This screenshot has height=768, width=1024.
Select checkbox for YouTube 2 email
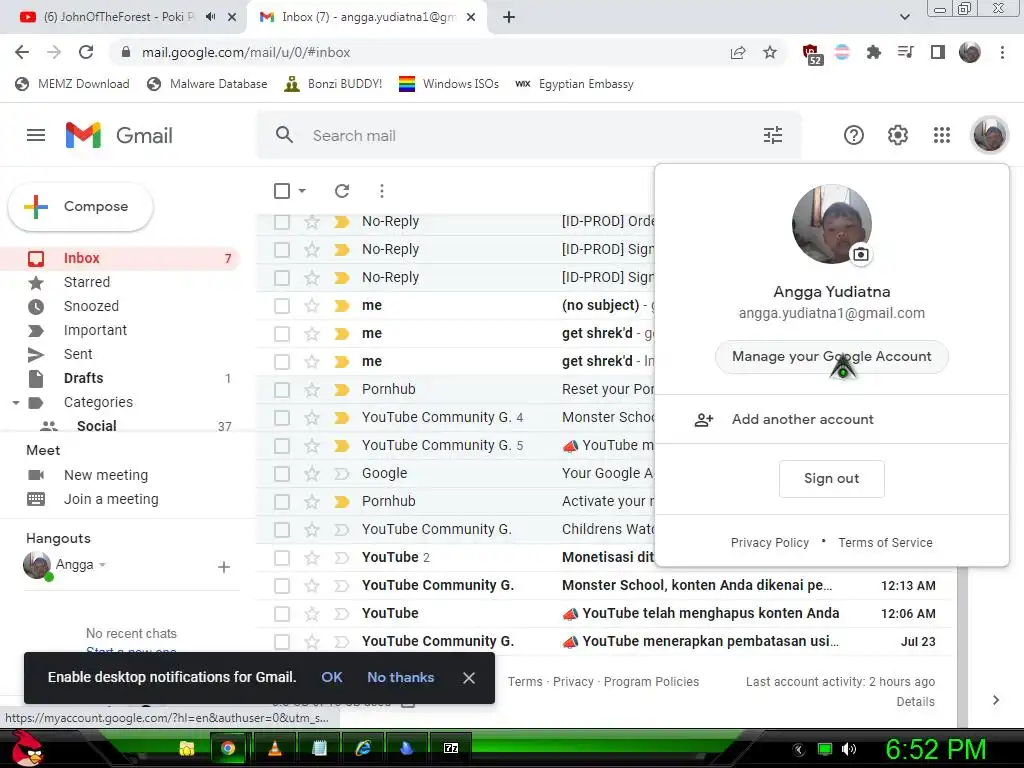281,558
